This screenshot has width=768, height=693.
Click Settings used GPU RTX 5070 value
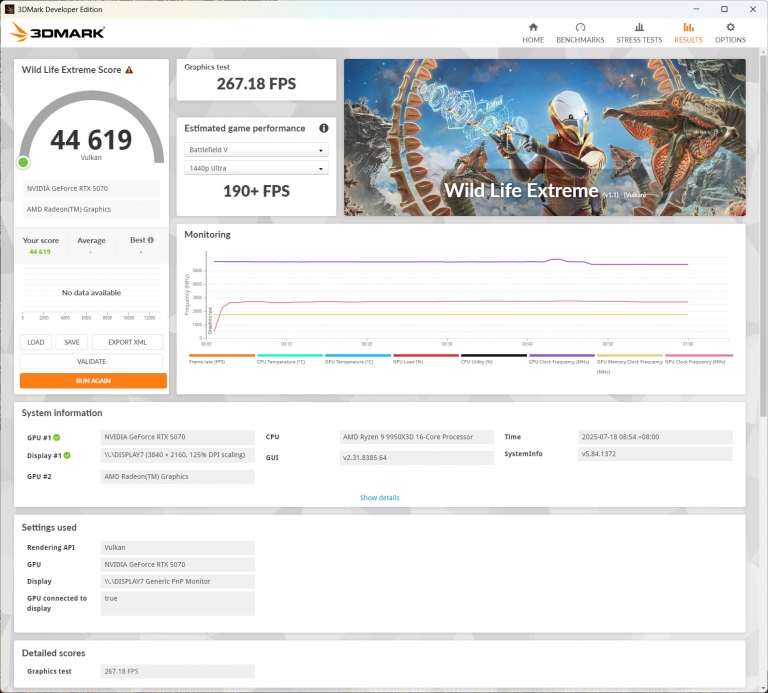point(178,565)
